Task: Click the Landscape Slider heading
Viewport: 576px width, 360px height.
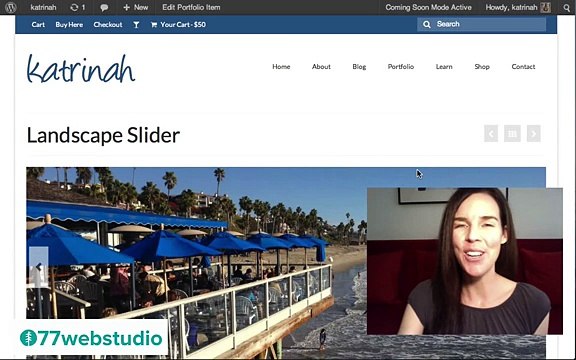Action: [103, 135]
